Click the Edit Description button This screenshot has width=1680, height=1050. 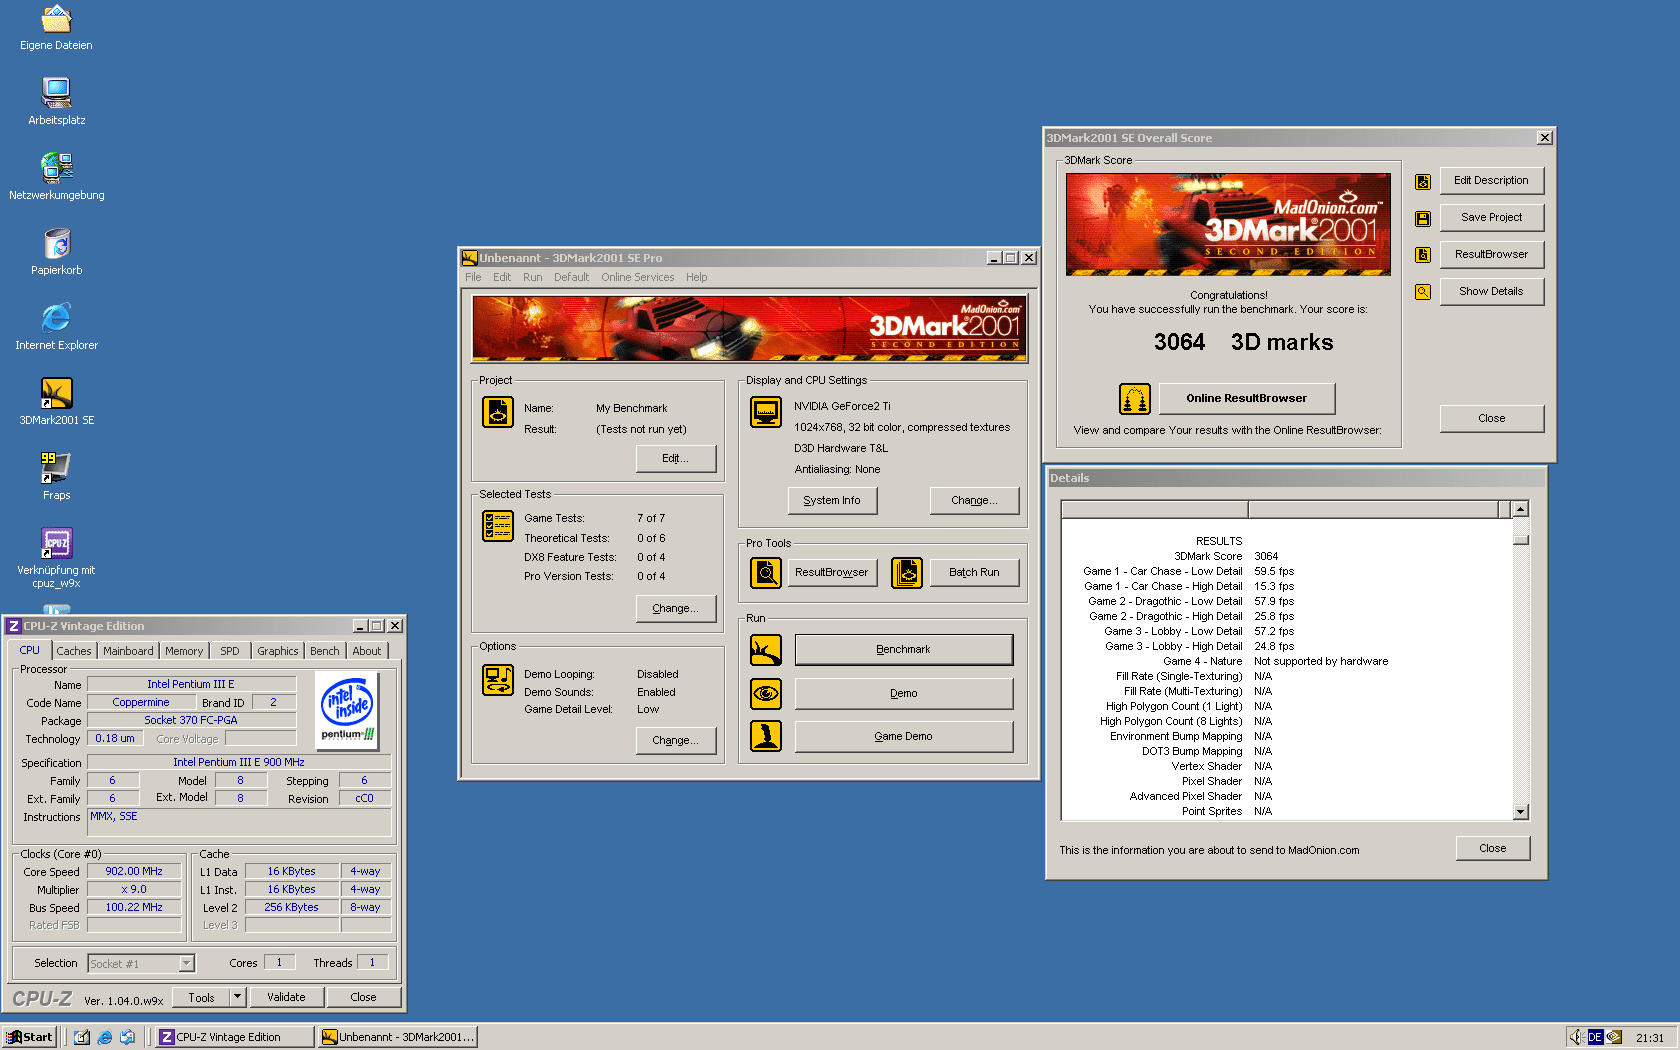coord(1492,181)
